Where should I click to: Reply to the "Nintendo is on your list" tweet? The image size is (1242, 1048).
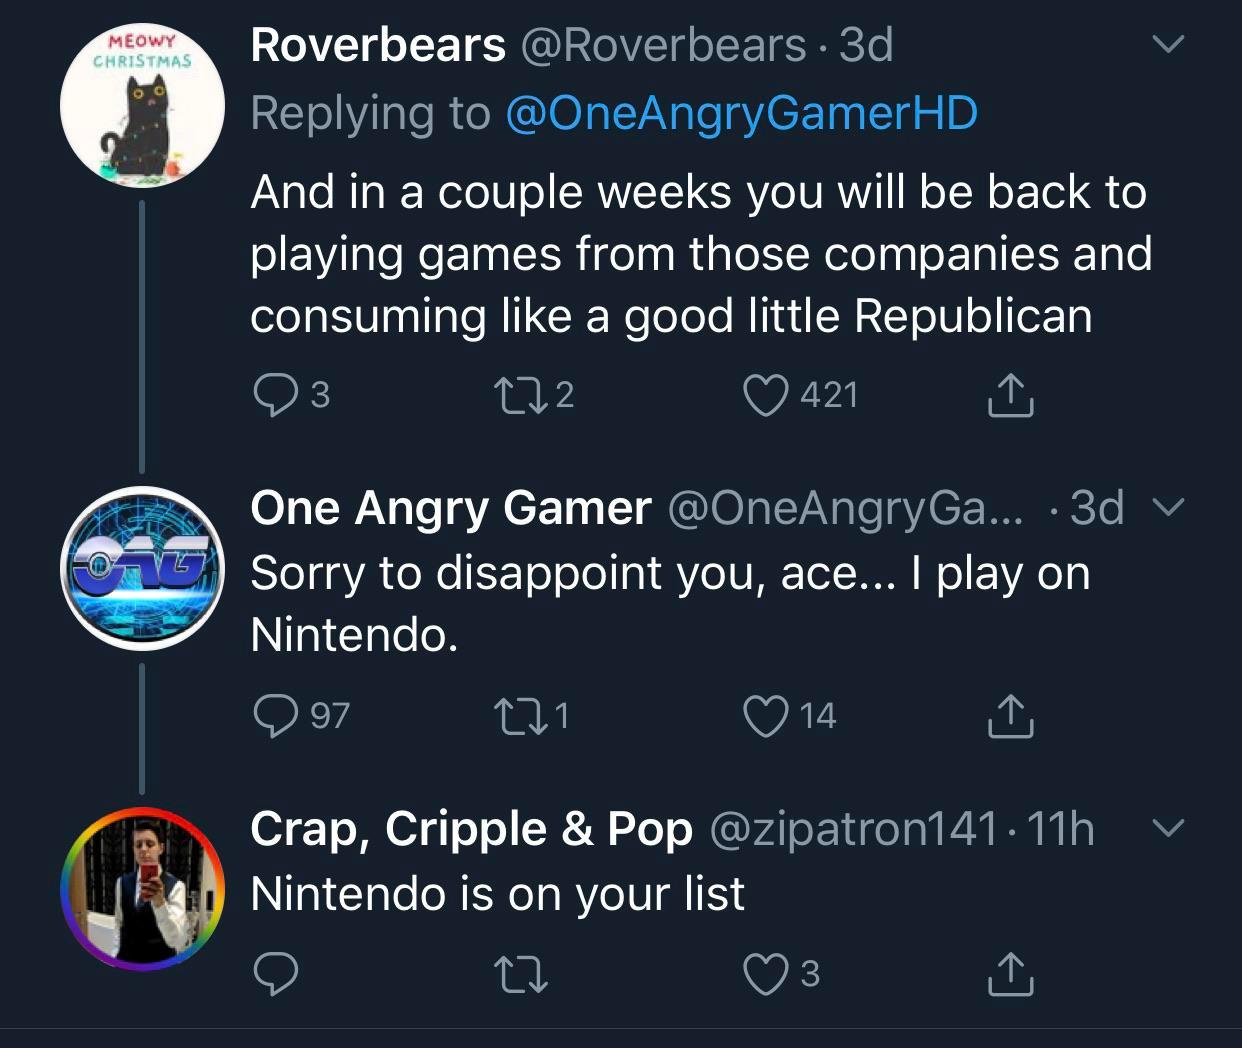click(274, 973)
